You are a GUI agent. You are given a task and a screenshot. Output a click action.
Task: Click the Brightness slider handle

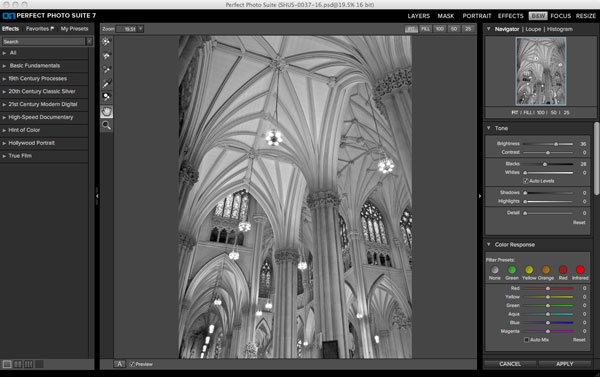click(556, 144)
